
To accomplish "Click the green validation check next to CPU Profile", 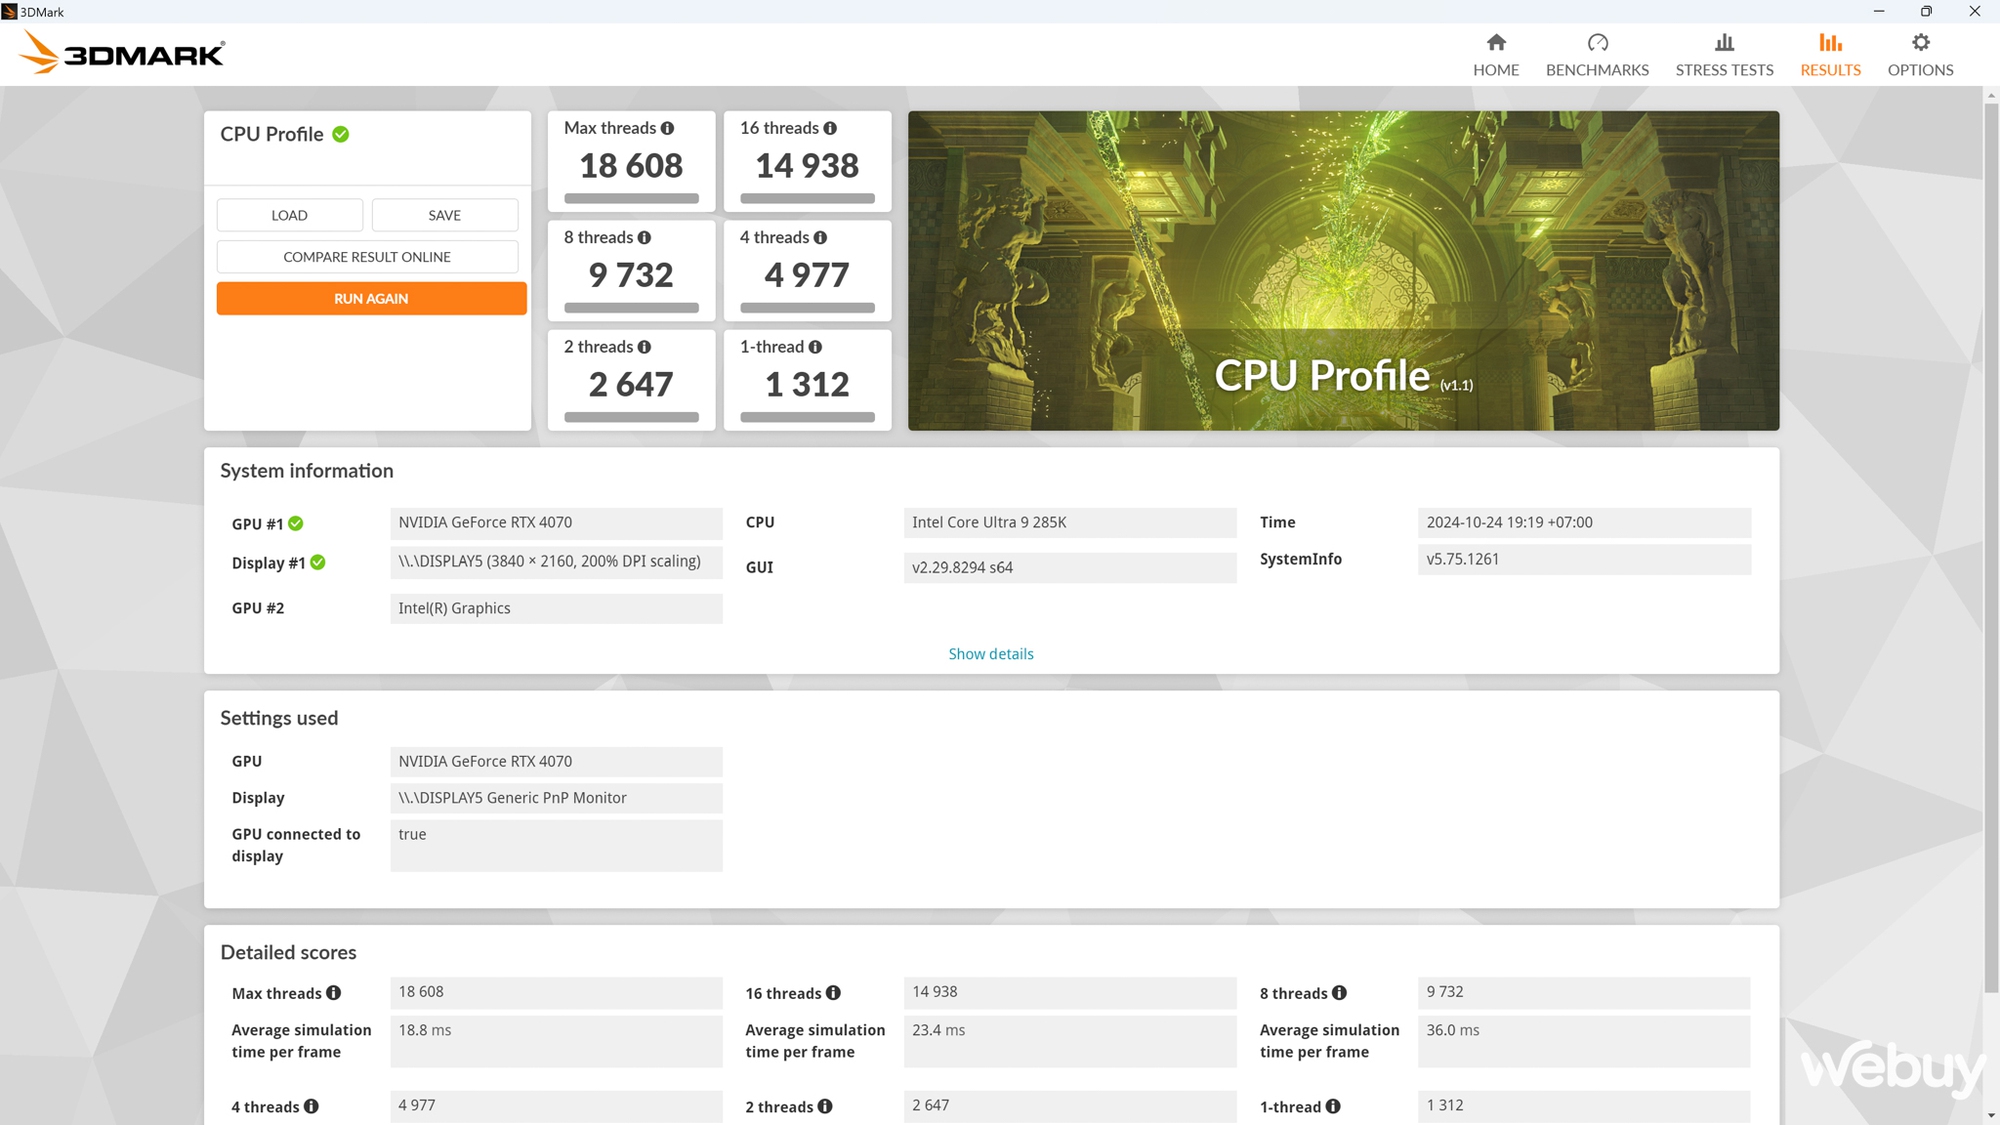I will (x=341, y=134).
